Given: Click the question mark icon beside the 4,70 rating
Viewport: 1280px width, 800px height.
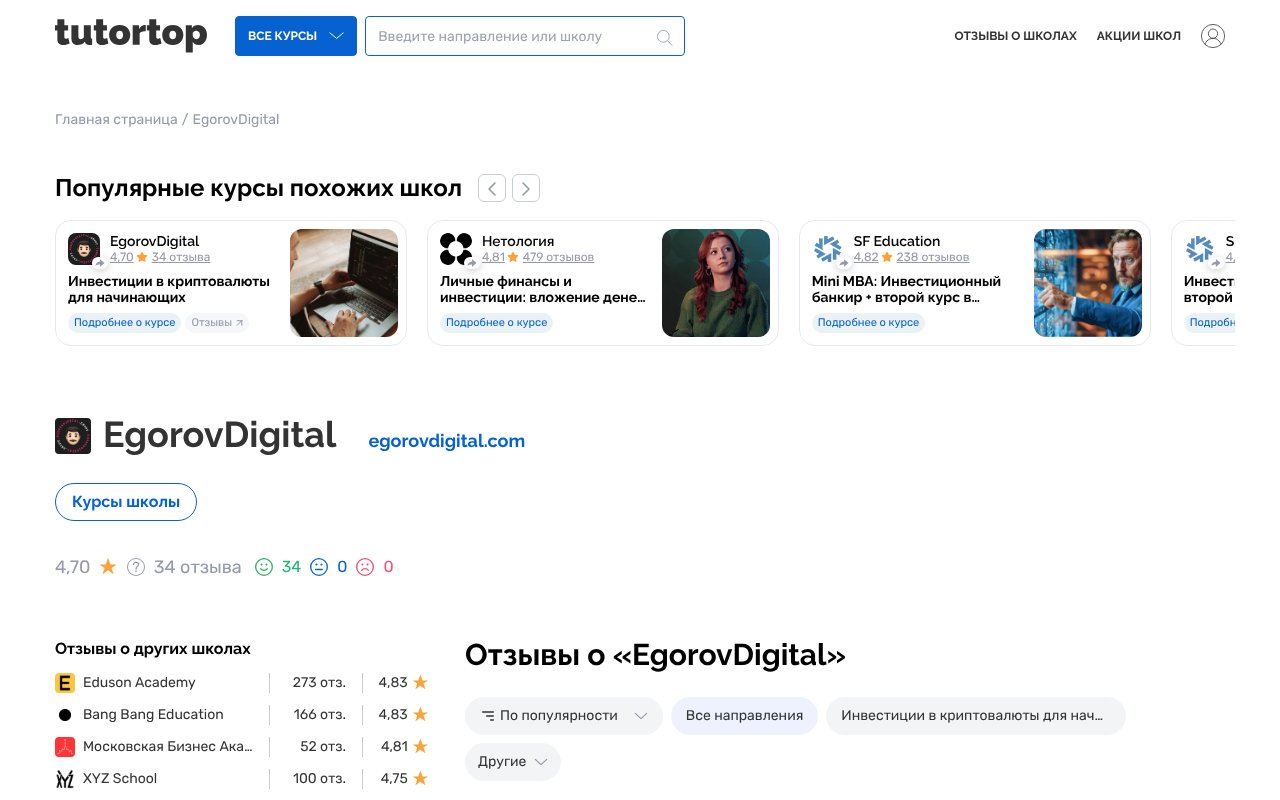Looking at the screenshot, I should (135, 567).
